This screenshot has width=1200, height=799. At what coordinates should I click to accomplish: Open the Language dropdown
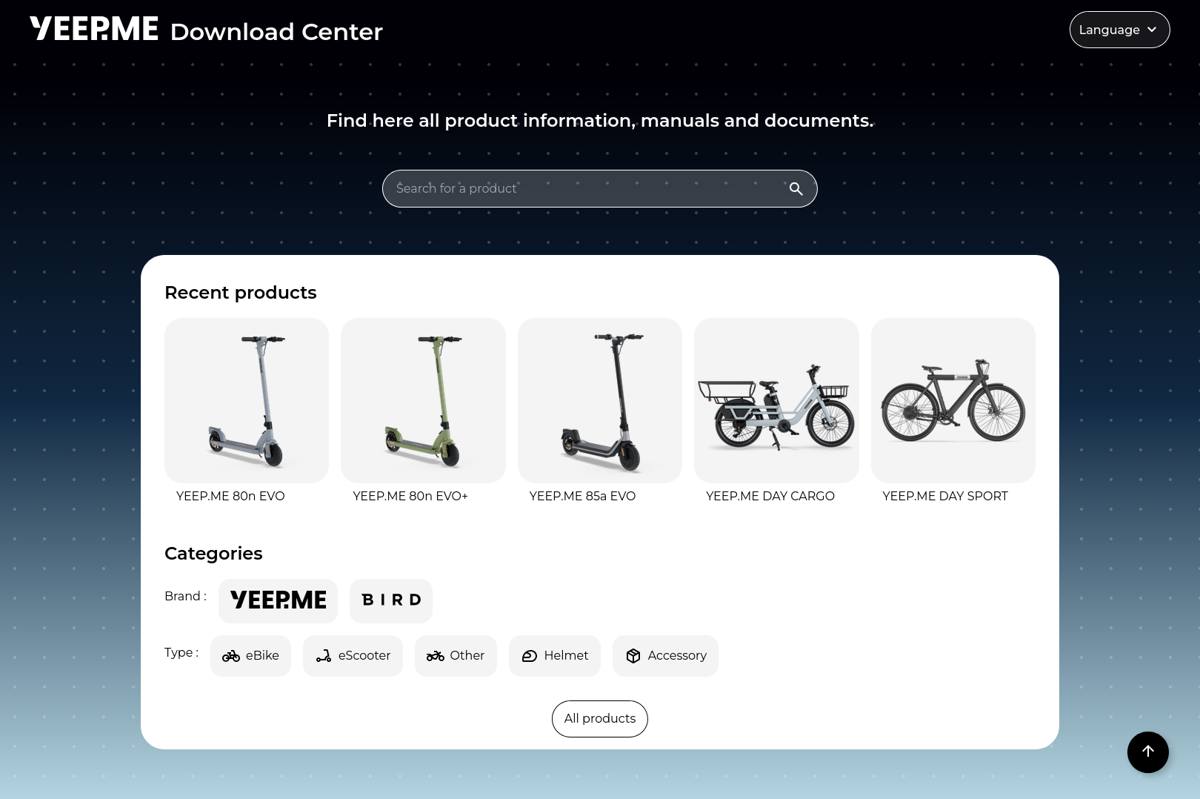click(1120, 30)
